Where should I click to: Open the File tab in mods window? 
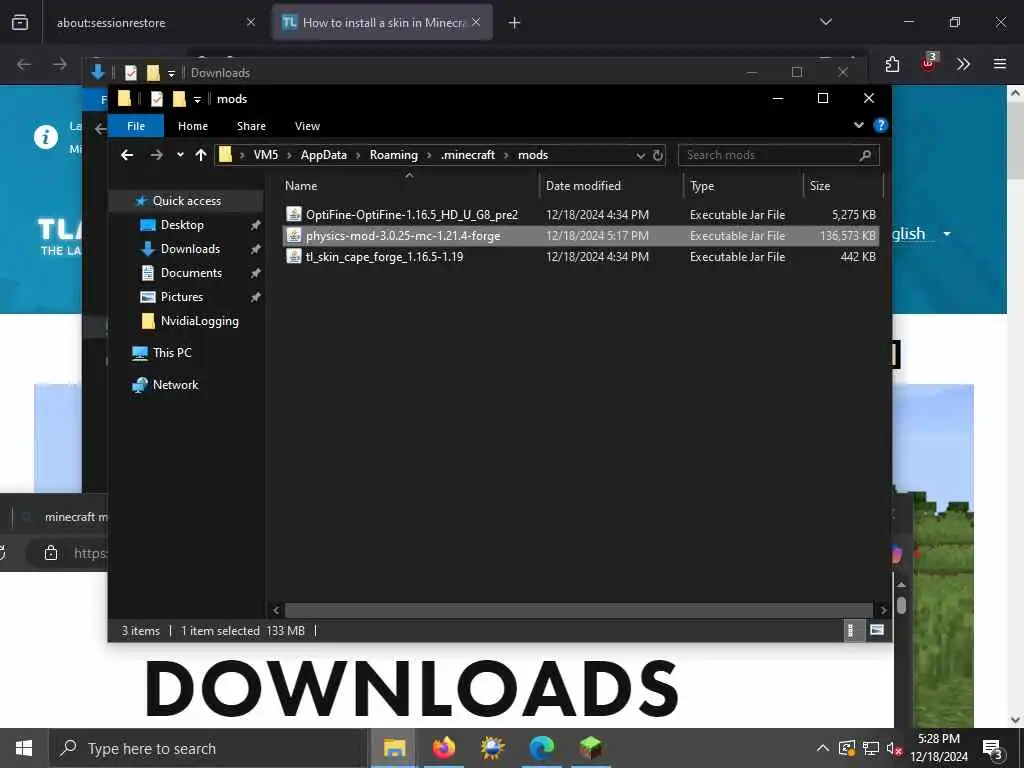tap(136, 126)
